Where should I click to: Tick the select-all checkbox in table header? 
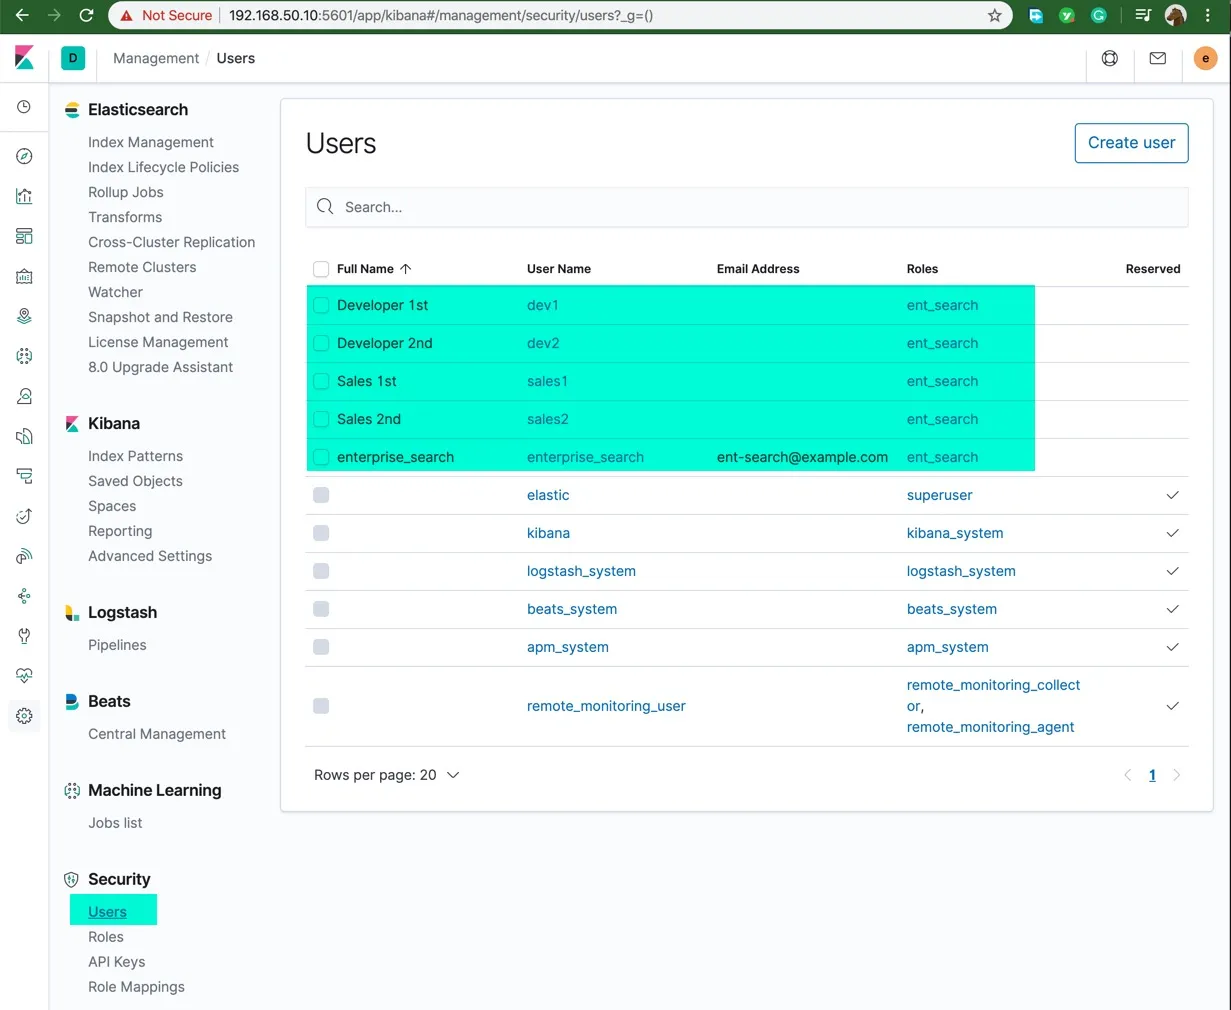tap(321, 269)
